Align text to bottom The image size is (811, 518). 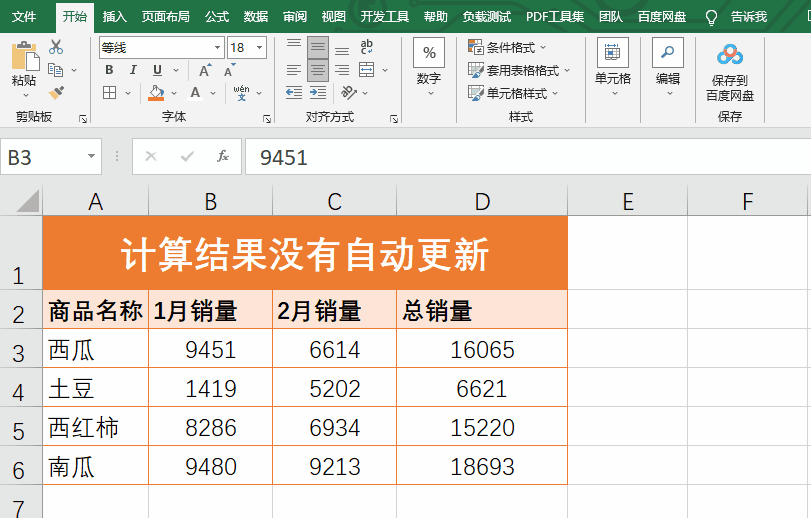point(341,50)
